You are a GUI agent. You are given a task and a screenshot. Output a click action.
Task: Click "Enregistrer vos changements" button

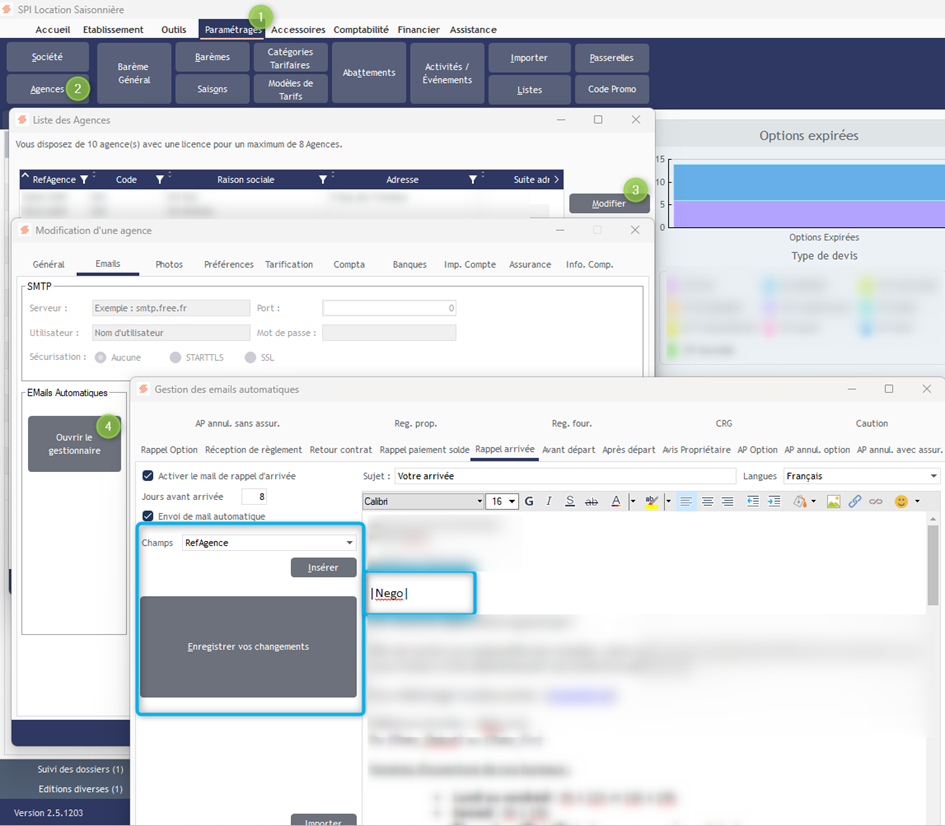(248, 647)
